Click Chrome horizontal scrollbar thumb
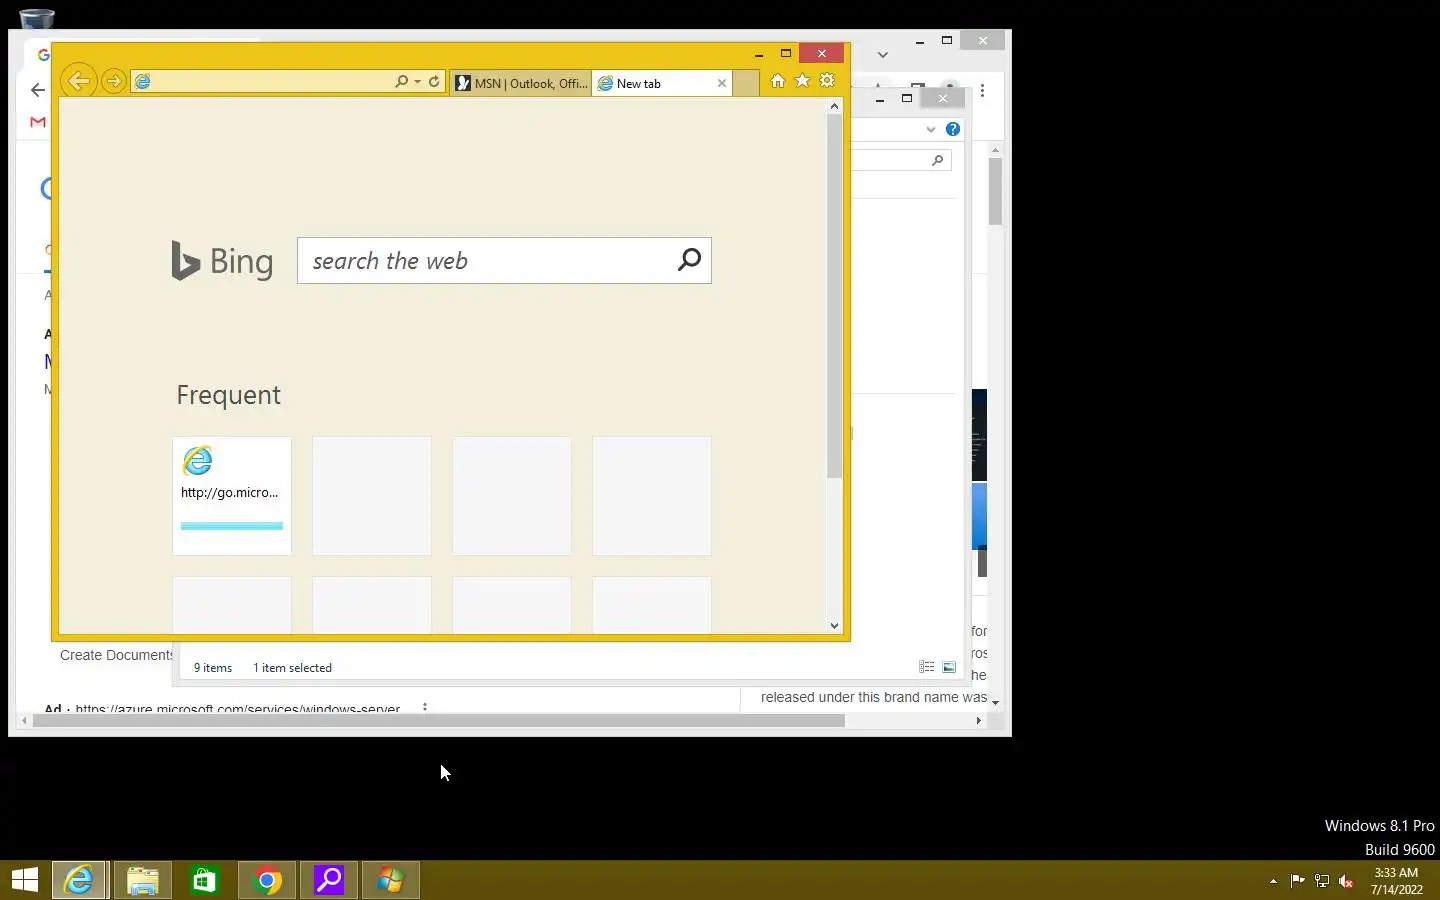 (439, 720)
